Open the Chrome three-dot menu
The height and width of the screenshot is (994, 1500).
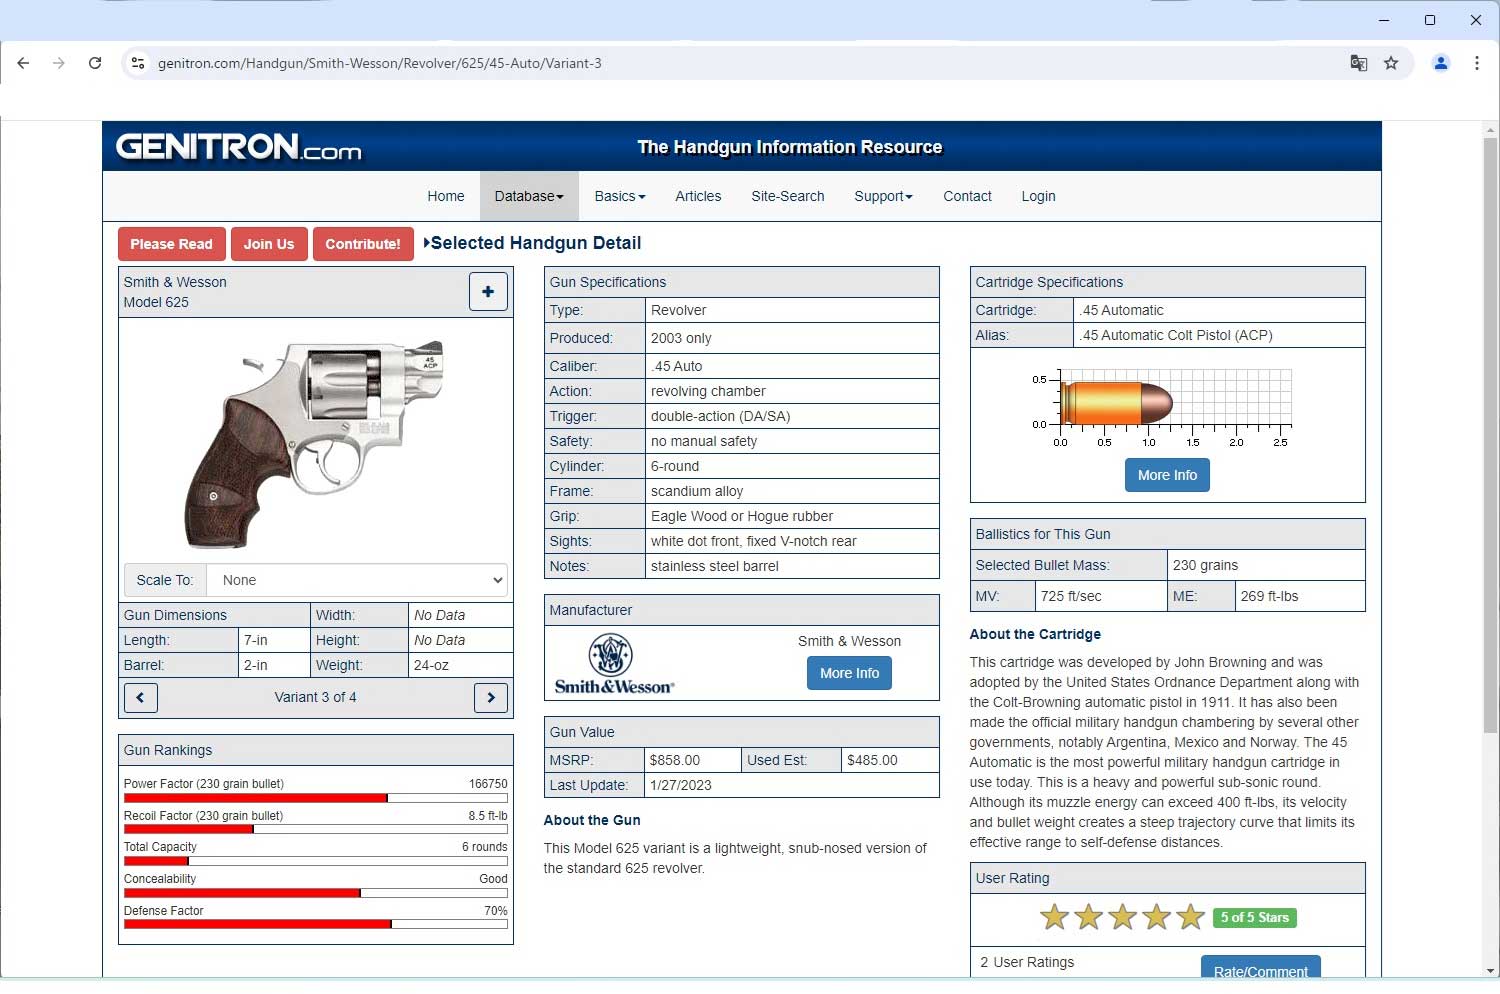click(x=1477, y=63)
